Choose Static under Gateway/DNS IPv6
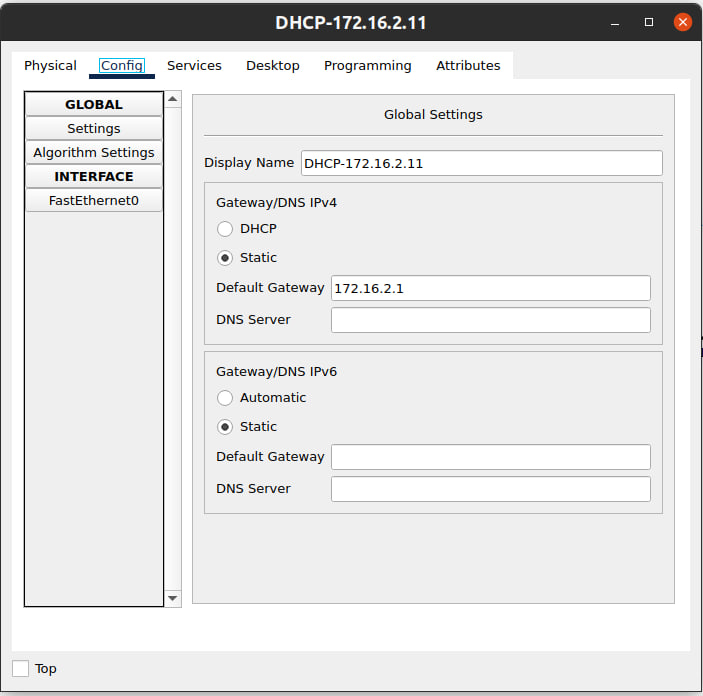The width and height of the screenshot is (703, 696). [225, 426]
